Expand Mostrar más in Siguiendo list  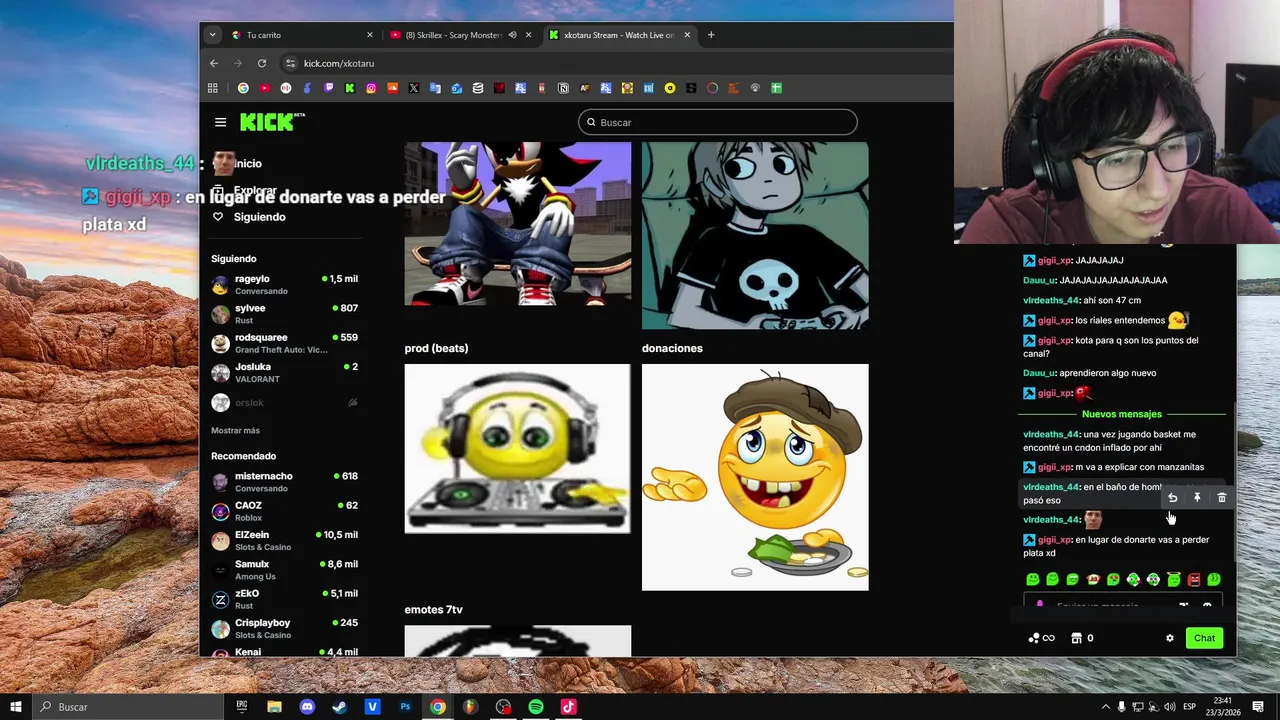click(235, 430)
